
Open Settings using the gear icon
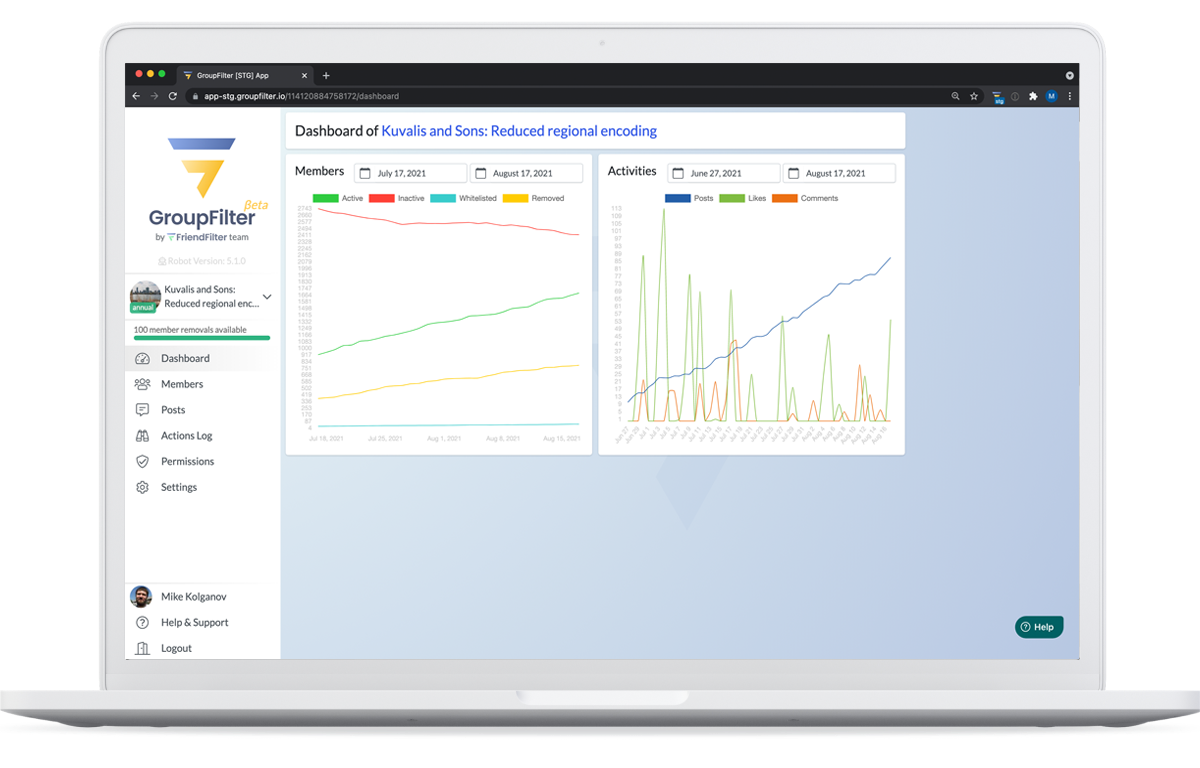141,487
